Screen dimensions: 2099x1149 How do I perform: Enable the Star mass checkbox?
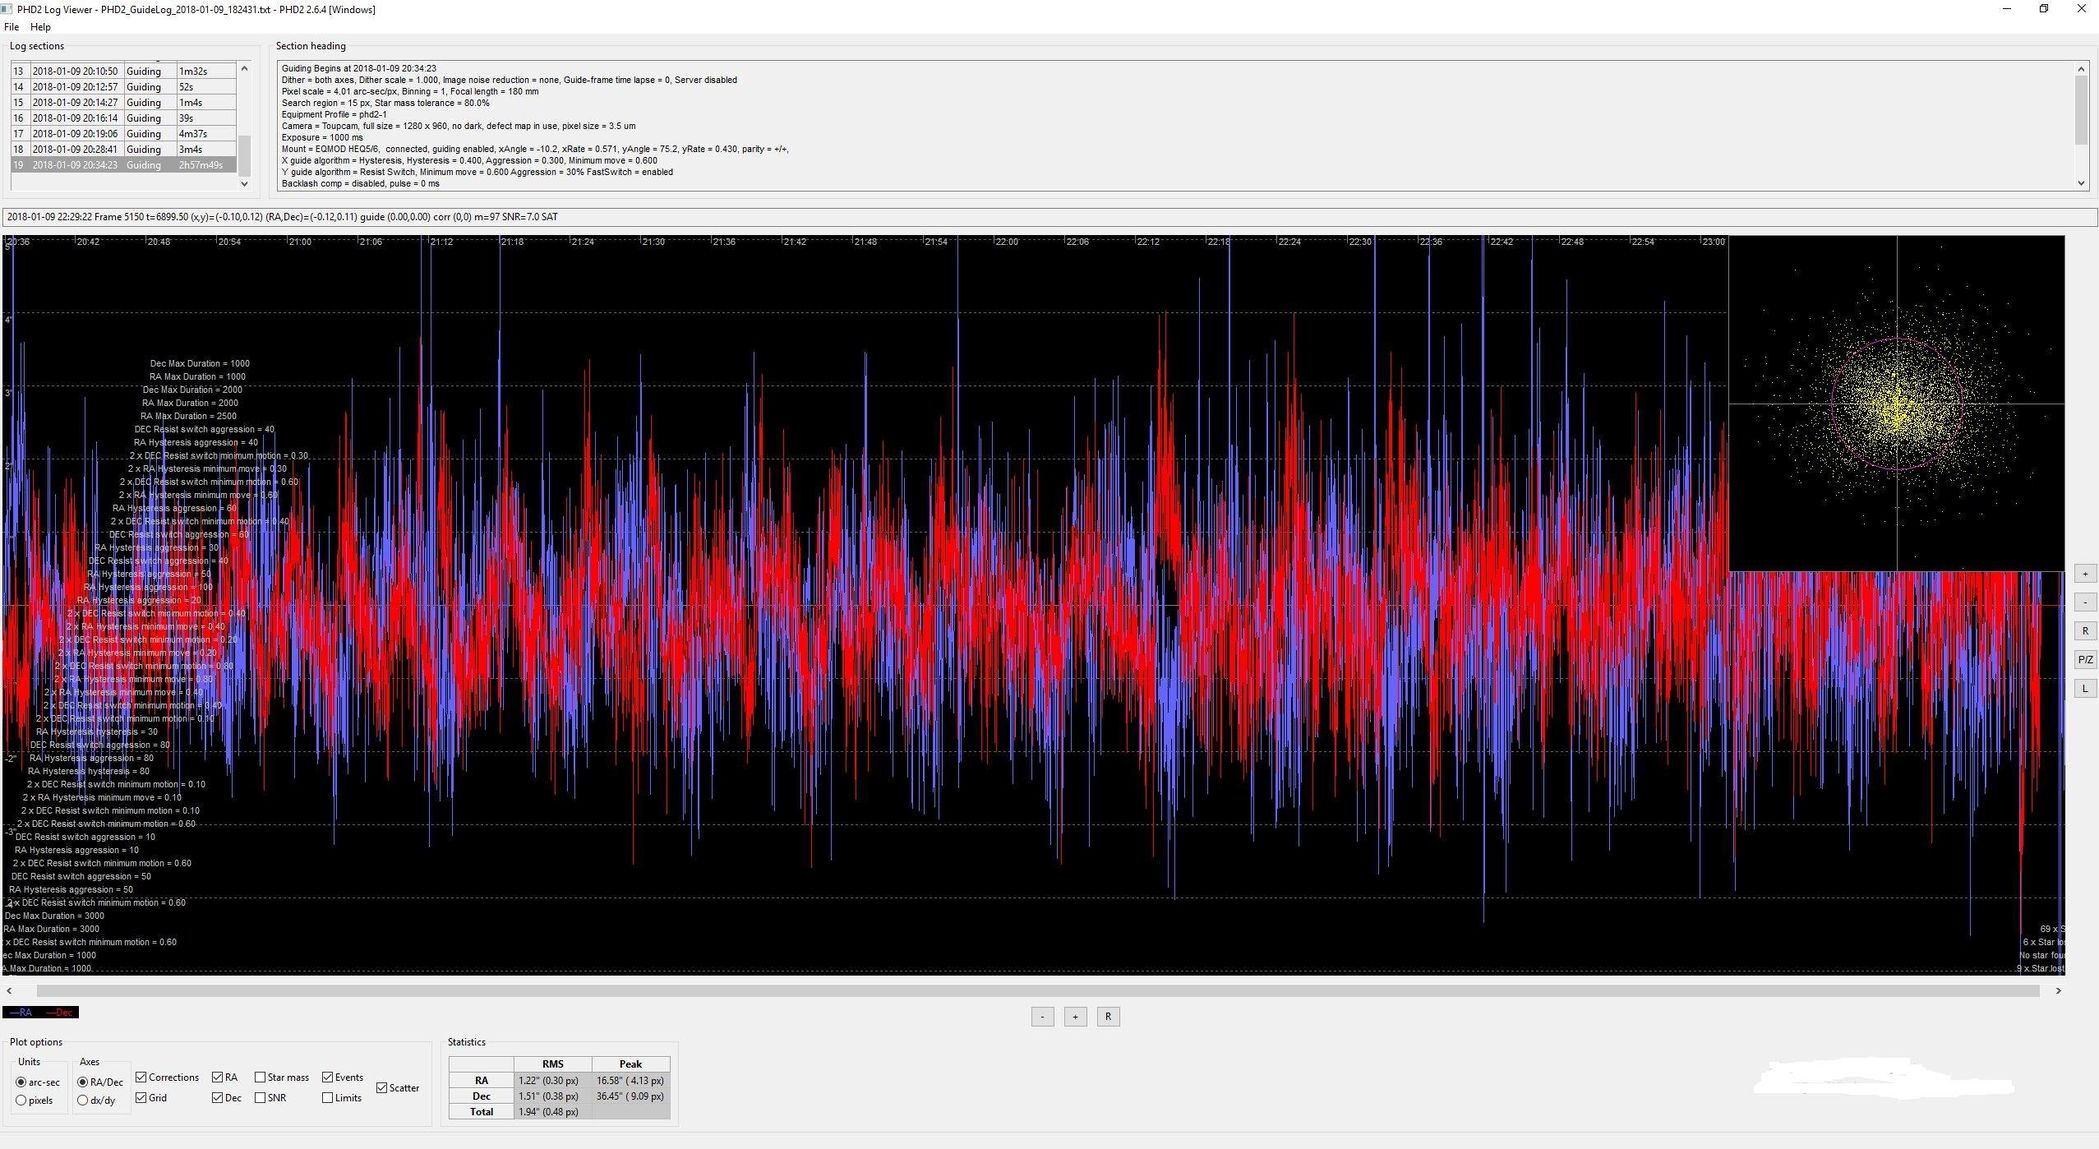[260, 1077]
